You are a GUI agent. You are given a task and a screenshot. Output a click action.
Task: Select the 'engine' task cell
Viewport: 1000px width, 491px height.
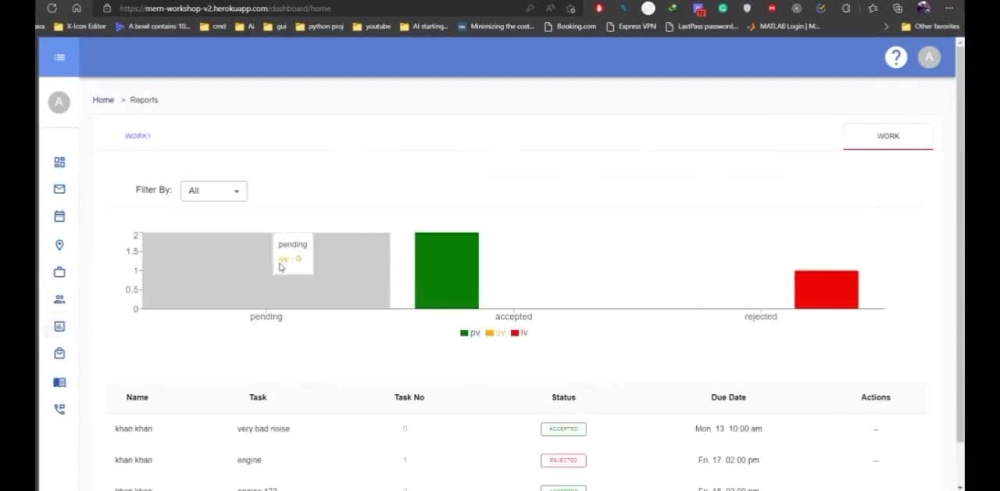click(249, 460)
